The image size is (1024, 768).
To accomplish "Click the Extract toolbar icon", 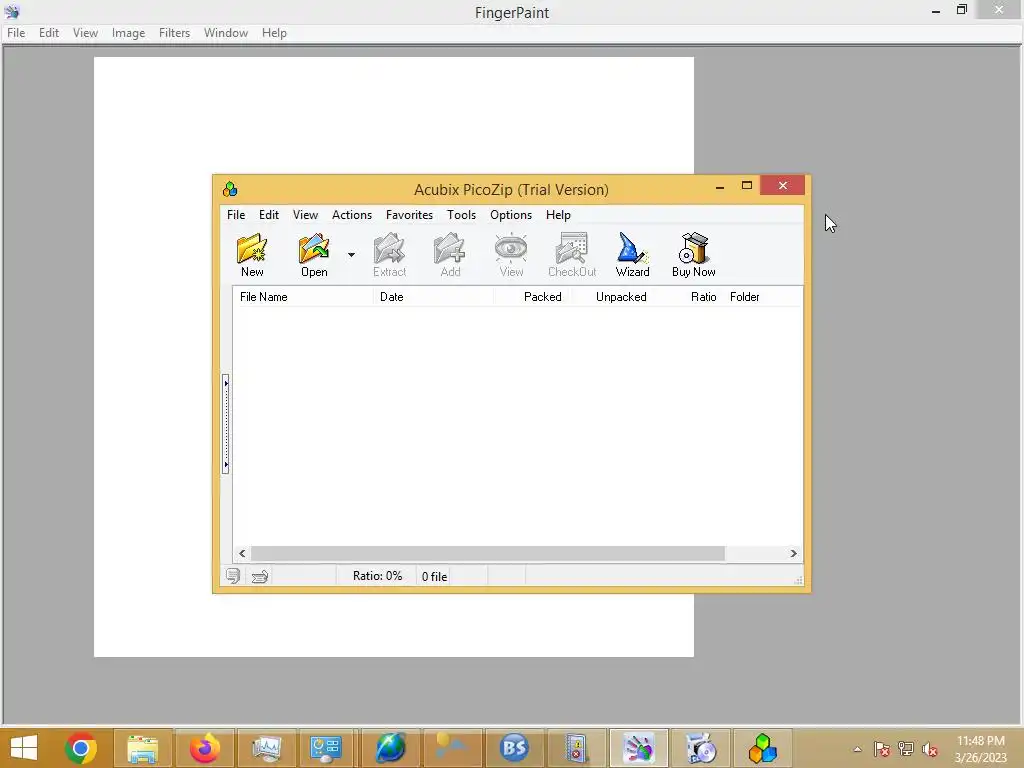I will pos(389,255).
